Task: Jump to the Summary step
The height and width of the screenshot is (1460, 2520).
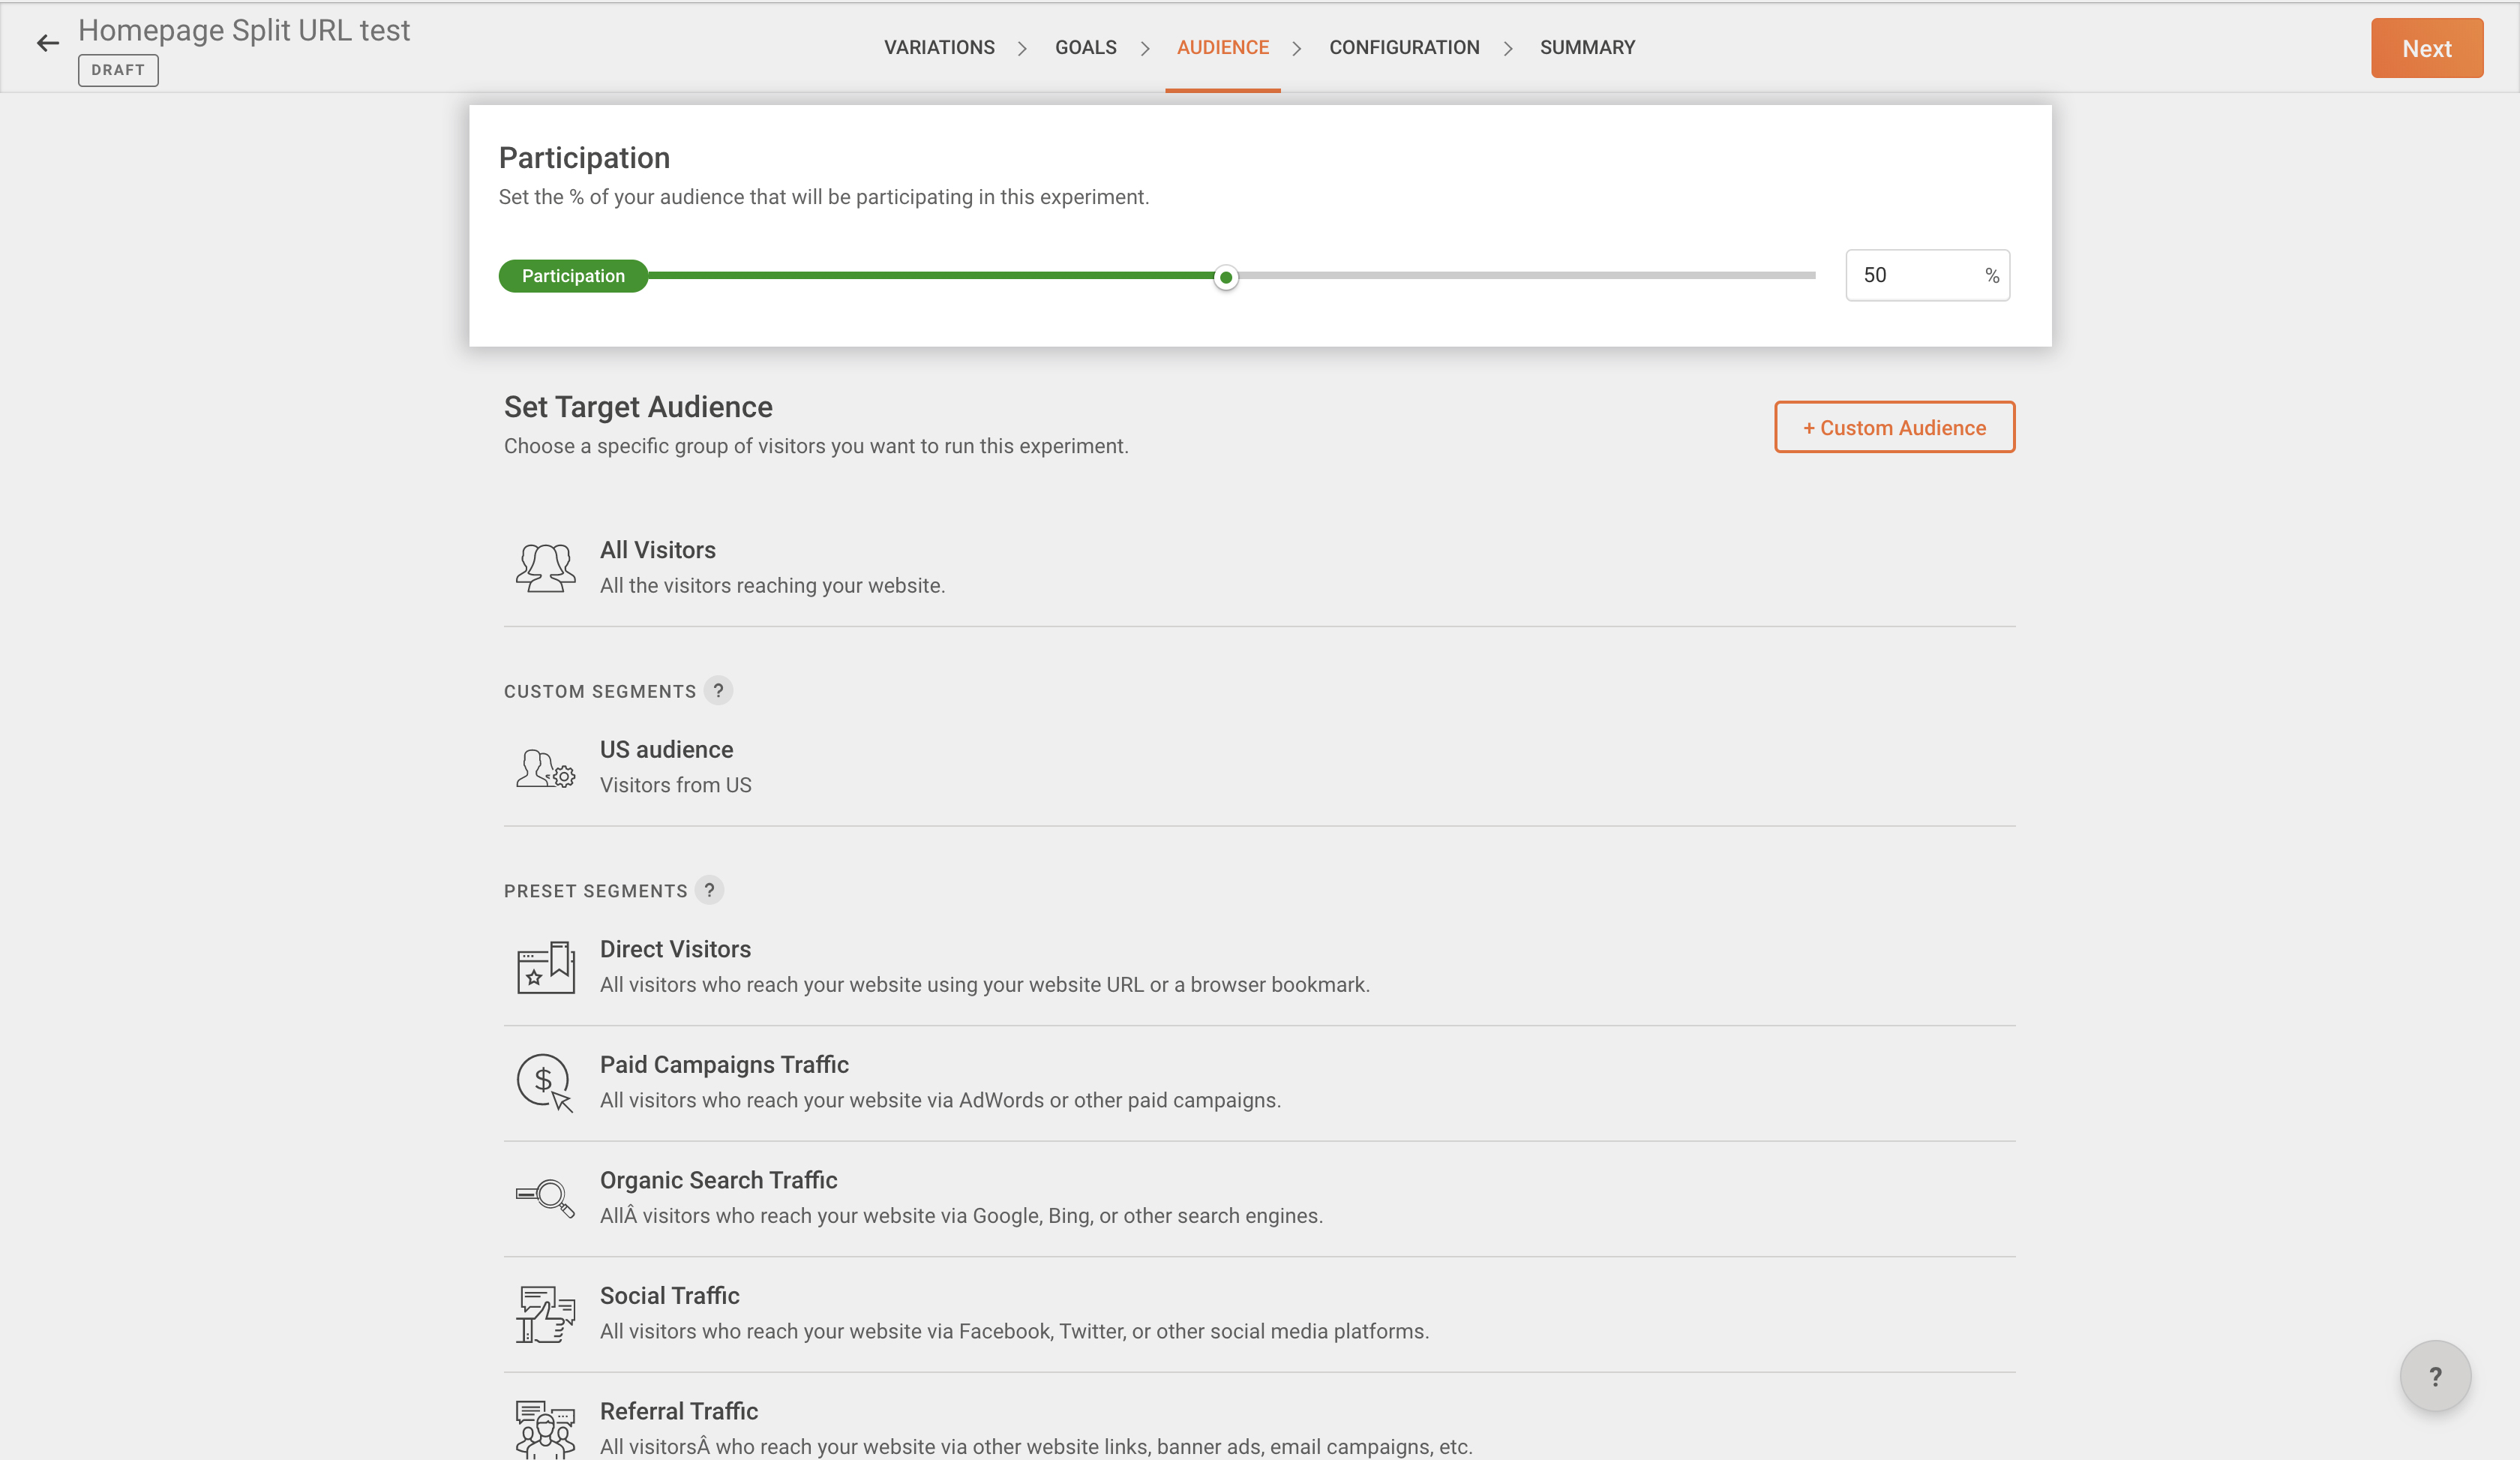Action: tap(1587, 47)
